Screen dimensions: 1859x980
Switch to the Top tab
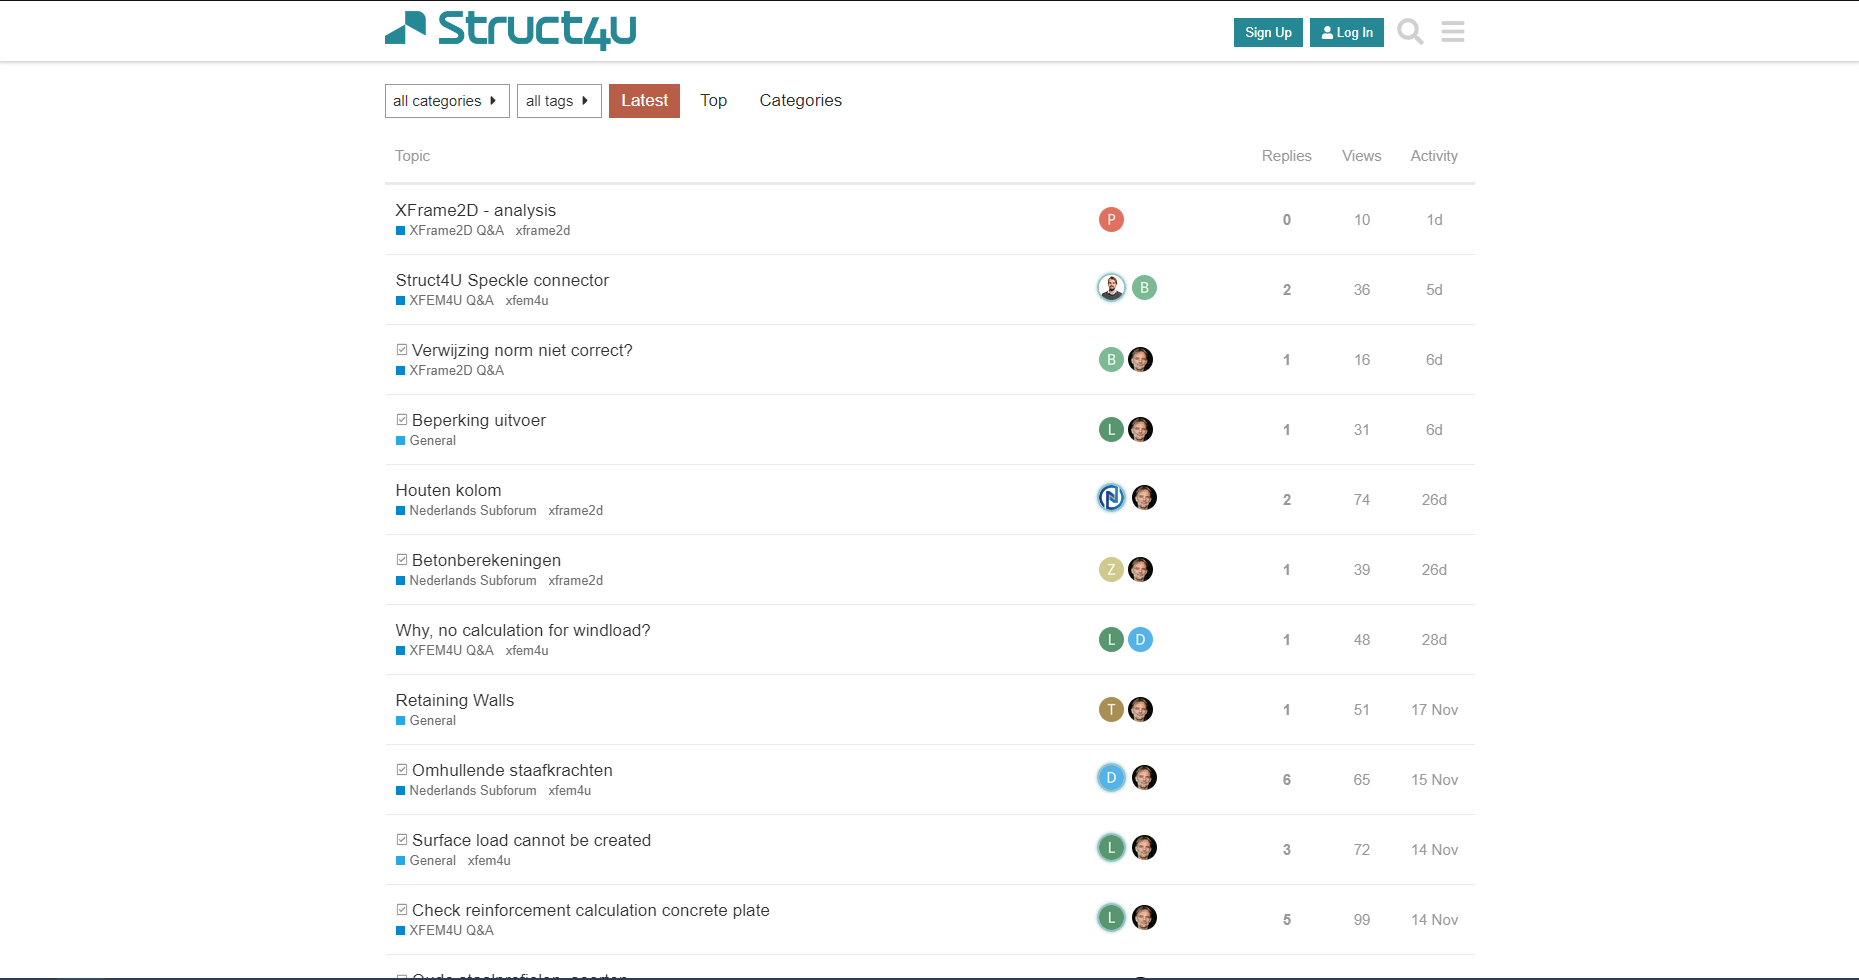tap(713, 101)
